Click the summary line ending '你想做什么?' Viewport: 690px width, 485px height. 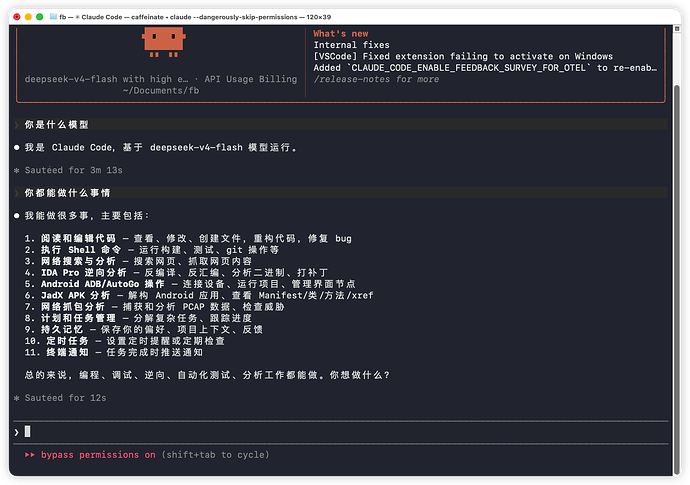(207, 375)
